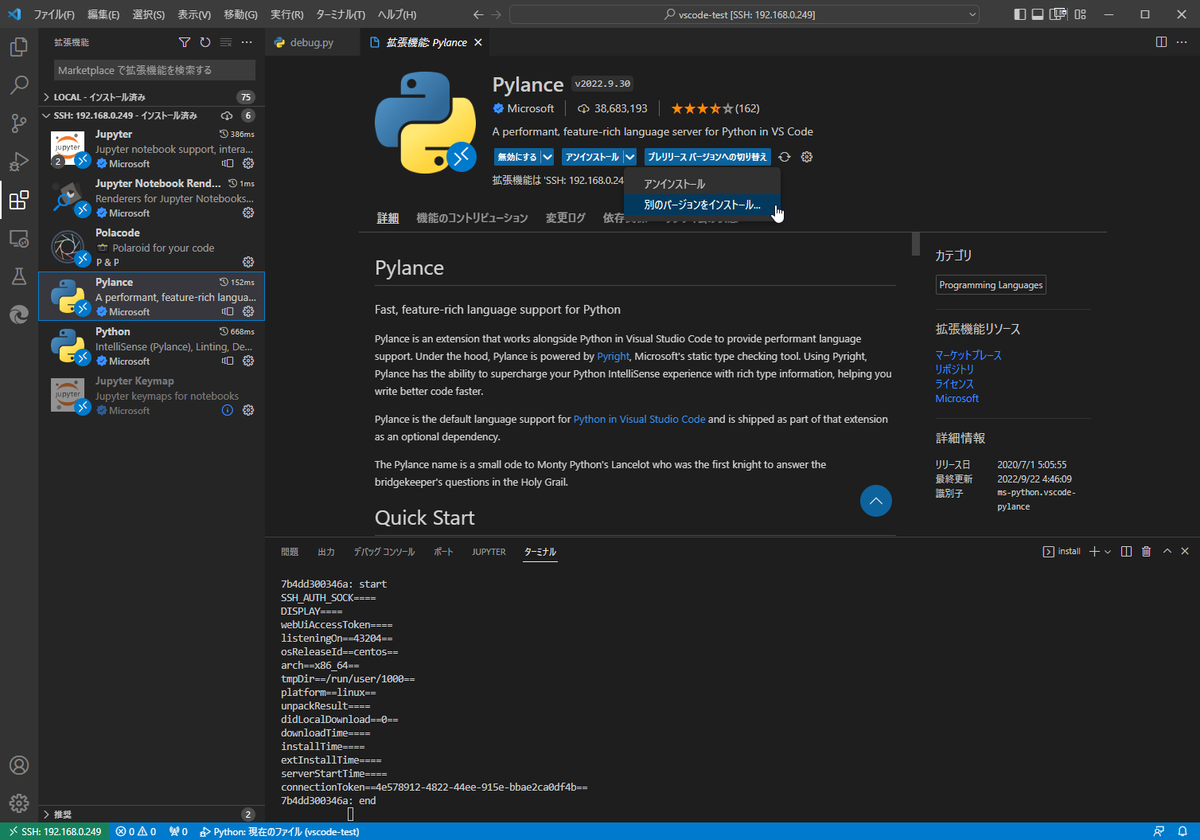
Task: Open debug console panel tab
Action: (x=384, y=551)
